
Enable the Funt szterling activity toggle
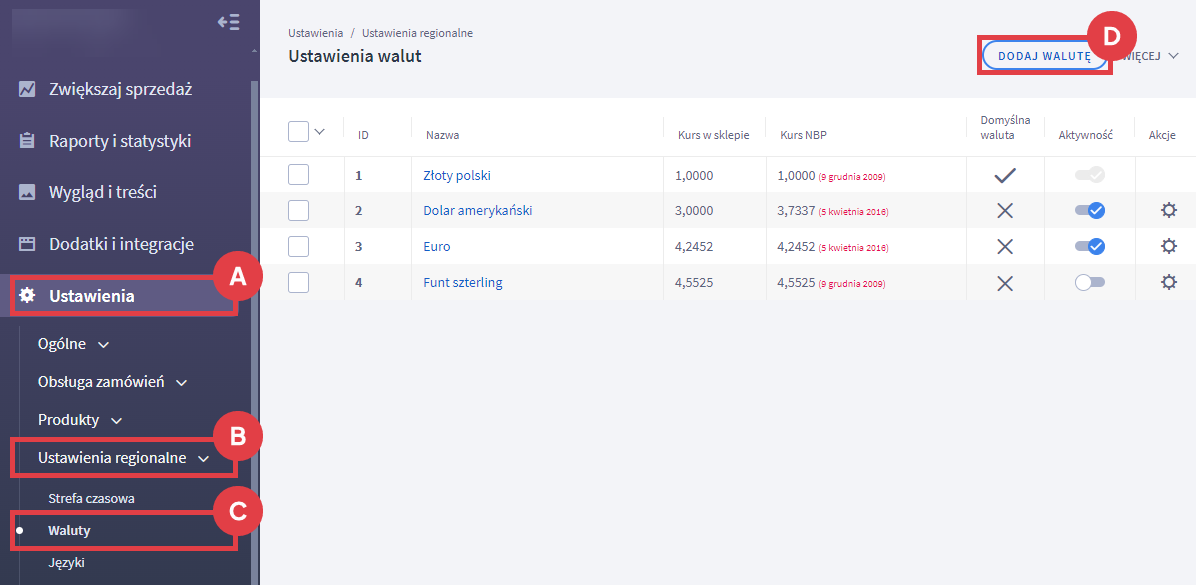click(x=1089, y=282)
